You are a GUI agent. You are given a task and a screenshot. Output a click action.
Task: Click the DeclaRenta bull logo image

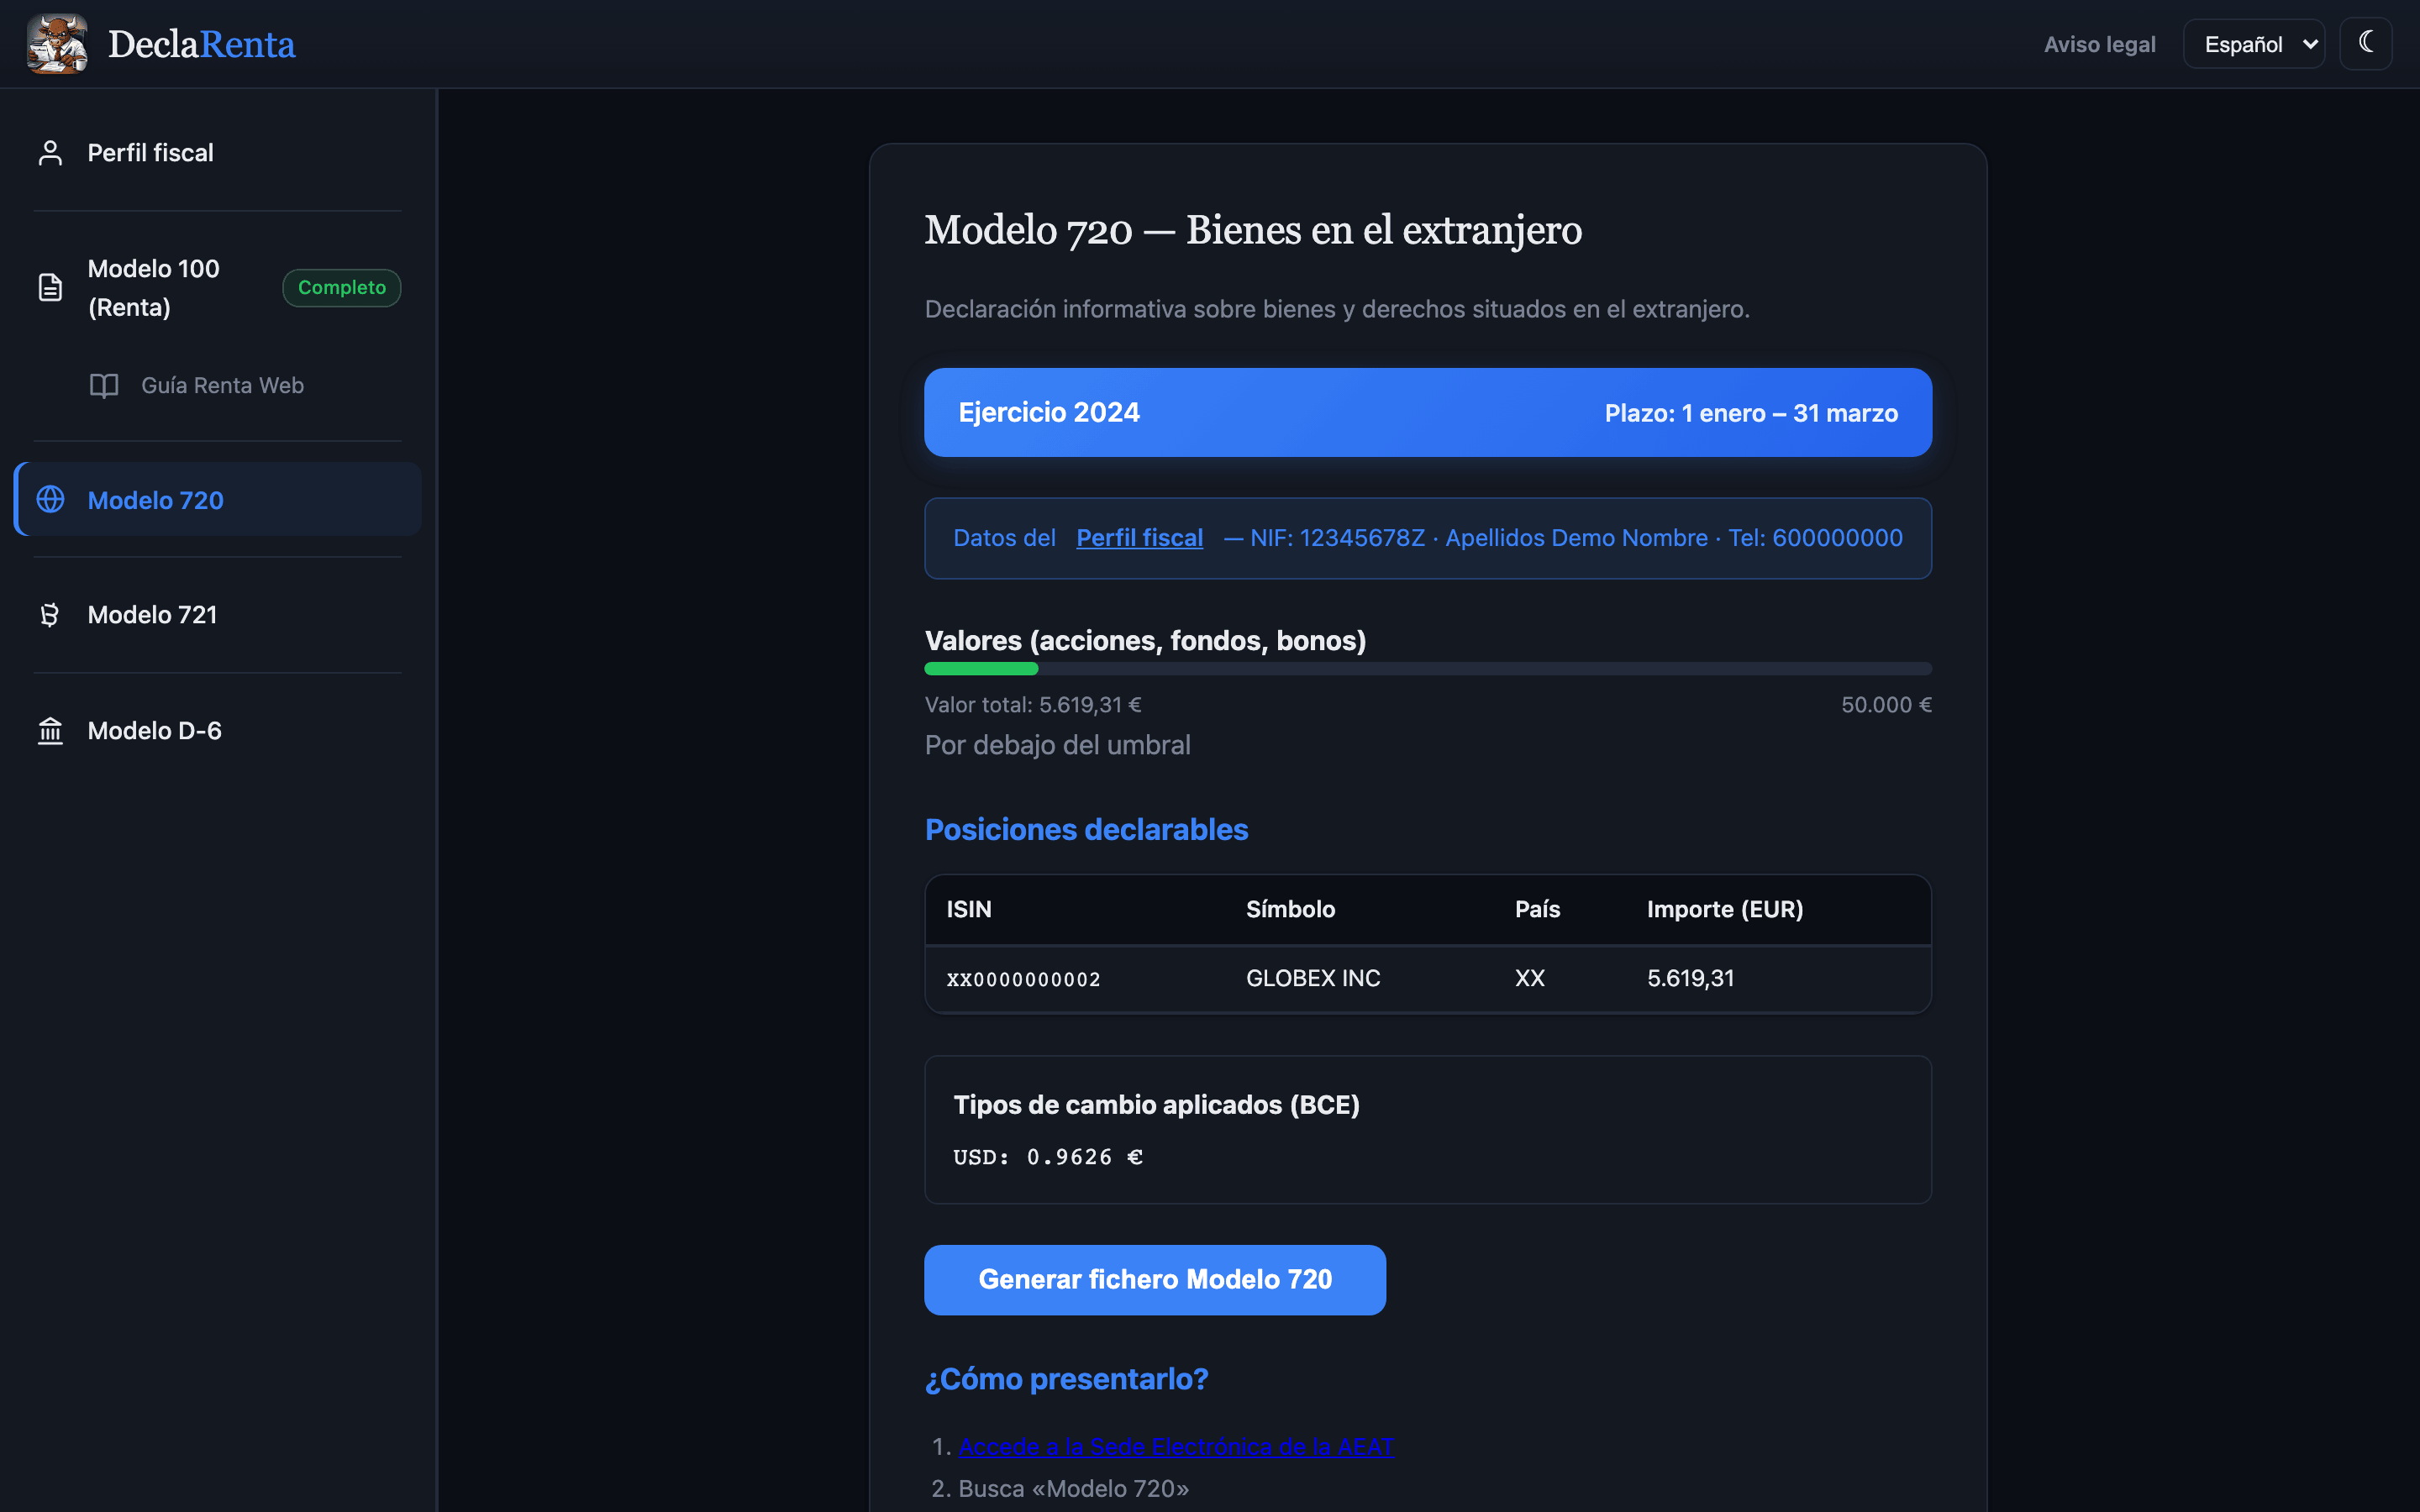click(57, 44)
